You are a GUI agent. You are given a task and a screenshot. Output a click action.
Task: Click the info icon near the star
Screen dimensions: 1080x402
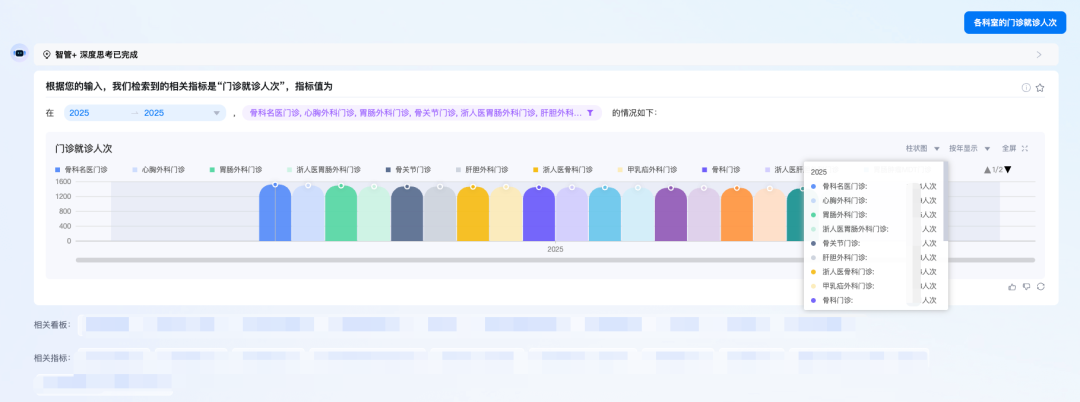[x=1026, y=88]
